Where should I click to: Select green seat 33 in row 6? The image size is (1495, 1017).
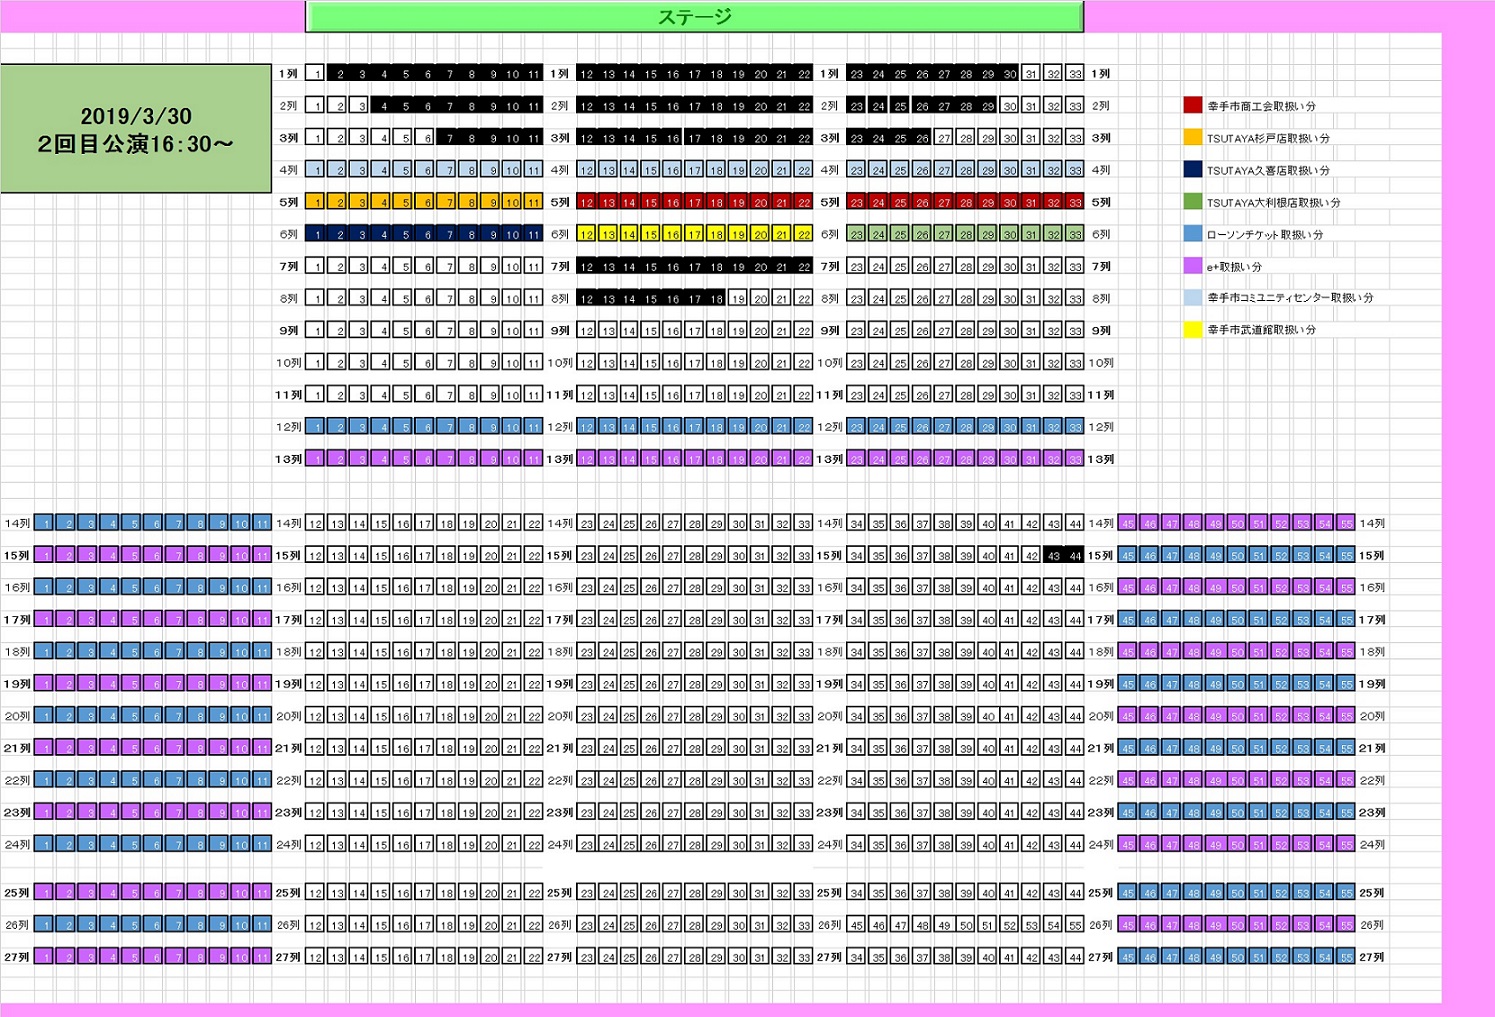(x=1074, y=235)
